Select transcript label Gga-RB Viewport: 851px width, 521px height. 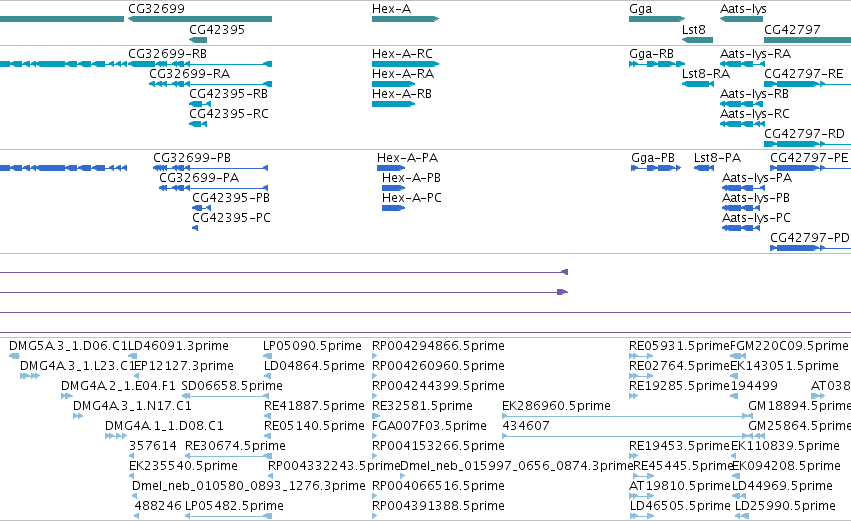[x=651, y=54]
